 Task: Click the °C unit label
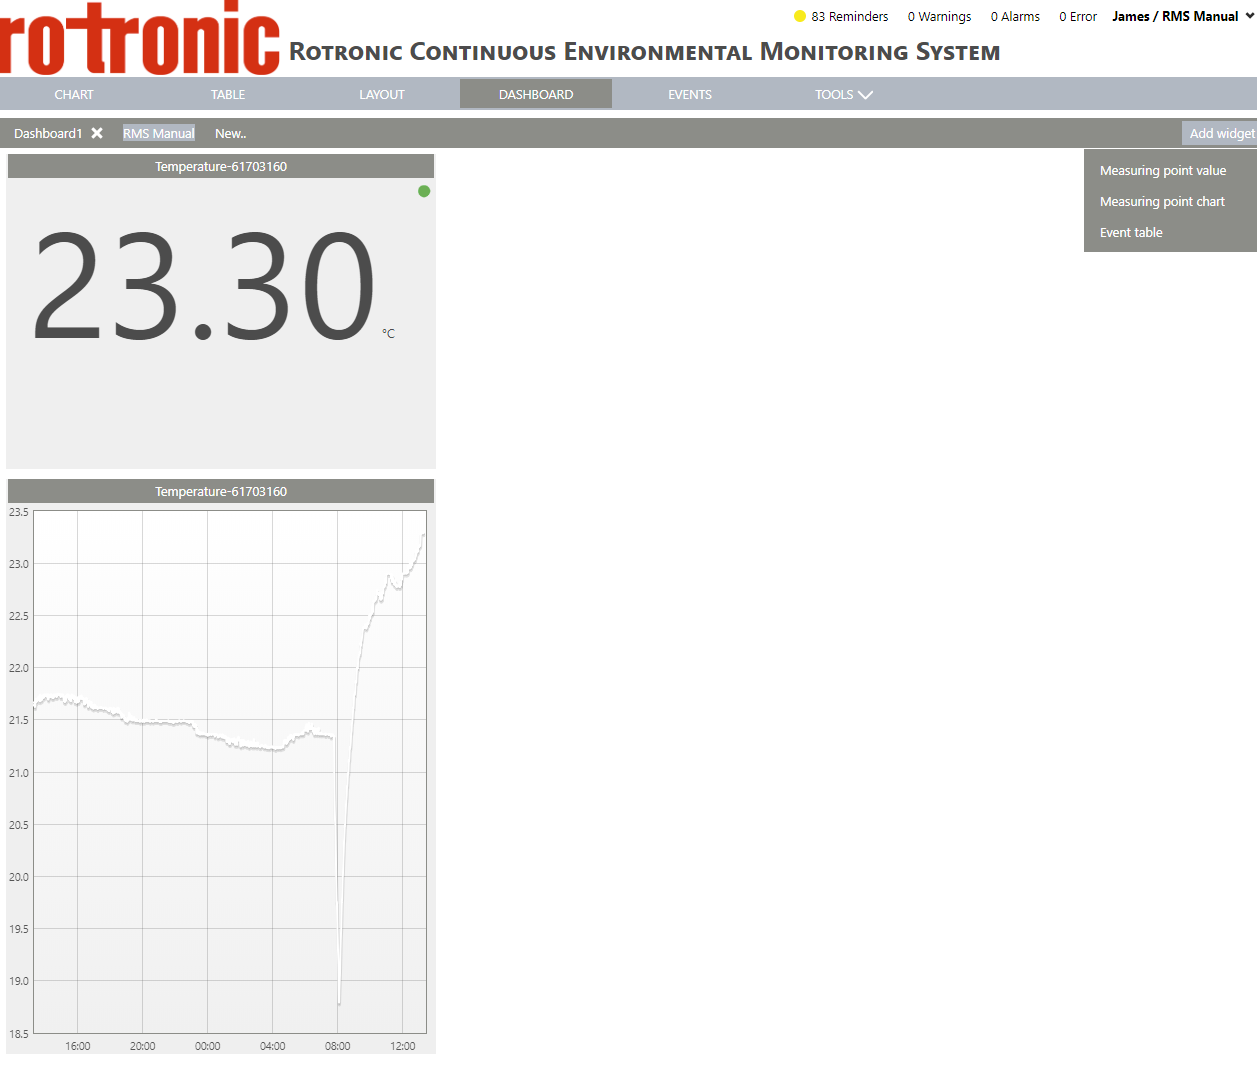point(388,334)
